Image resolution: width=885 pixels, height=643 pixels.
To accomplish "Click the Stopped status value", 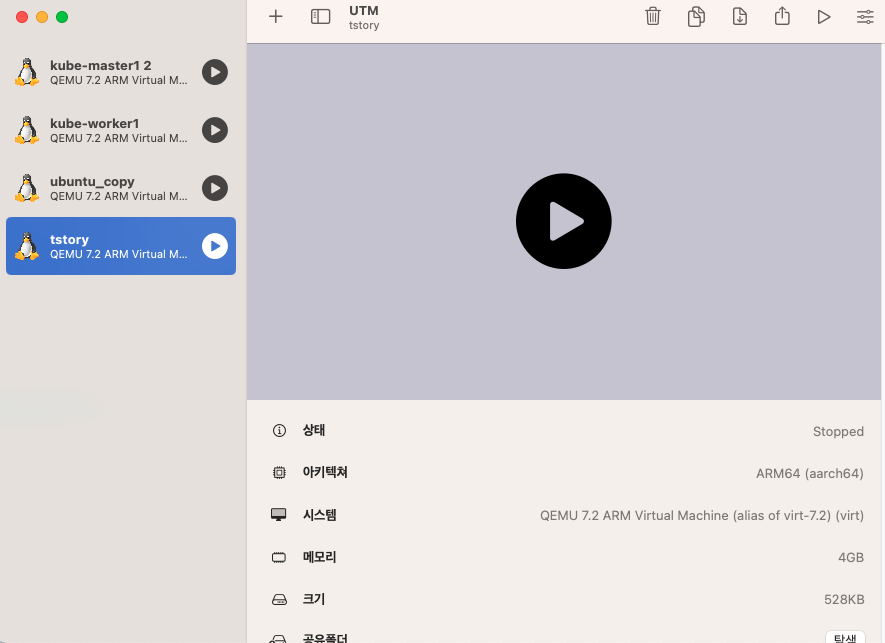I will 838,432.
